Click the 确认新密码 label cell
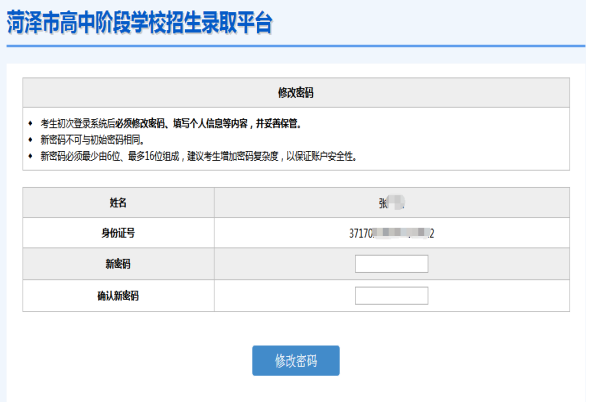The width and height of the screenshot is (590, 402). tap(119, 295)
